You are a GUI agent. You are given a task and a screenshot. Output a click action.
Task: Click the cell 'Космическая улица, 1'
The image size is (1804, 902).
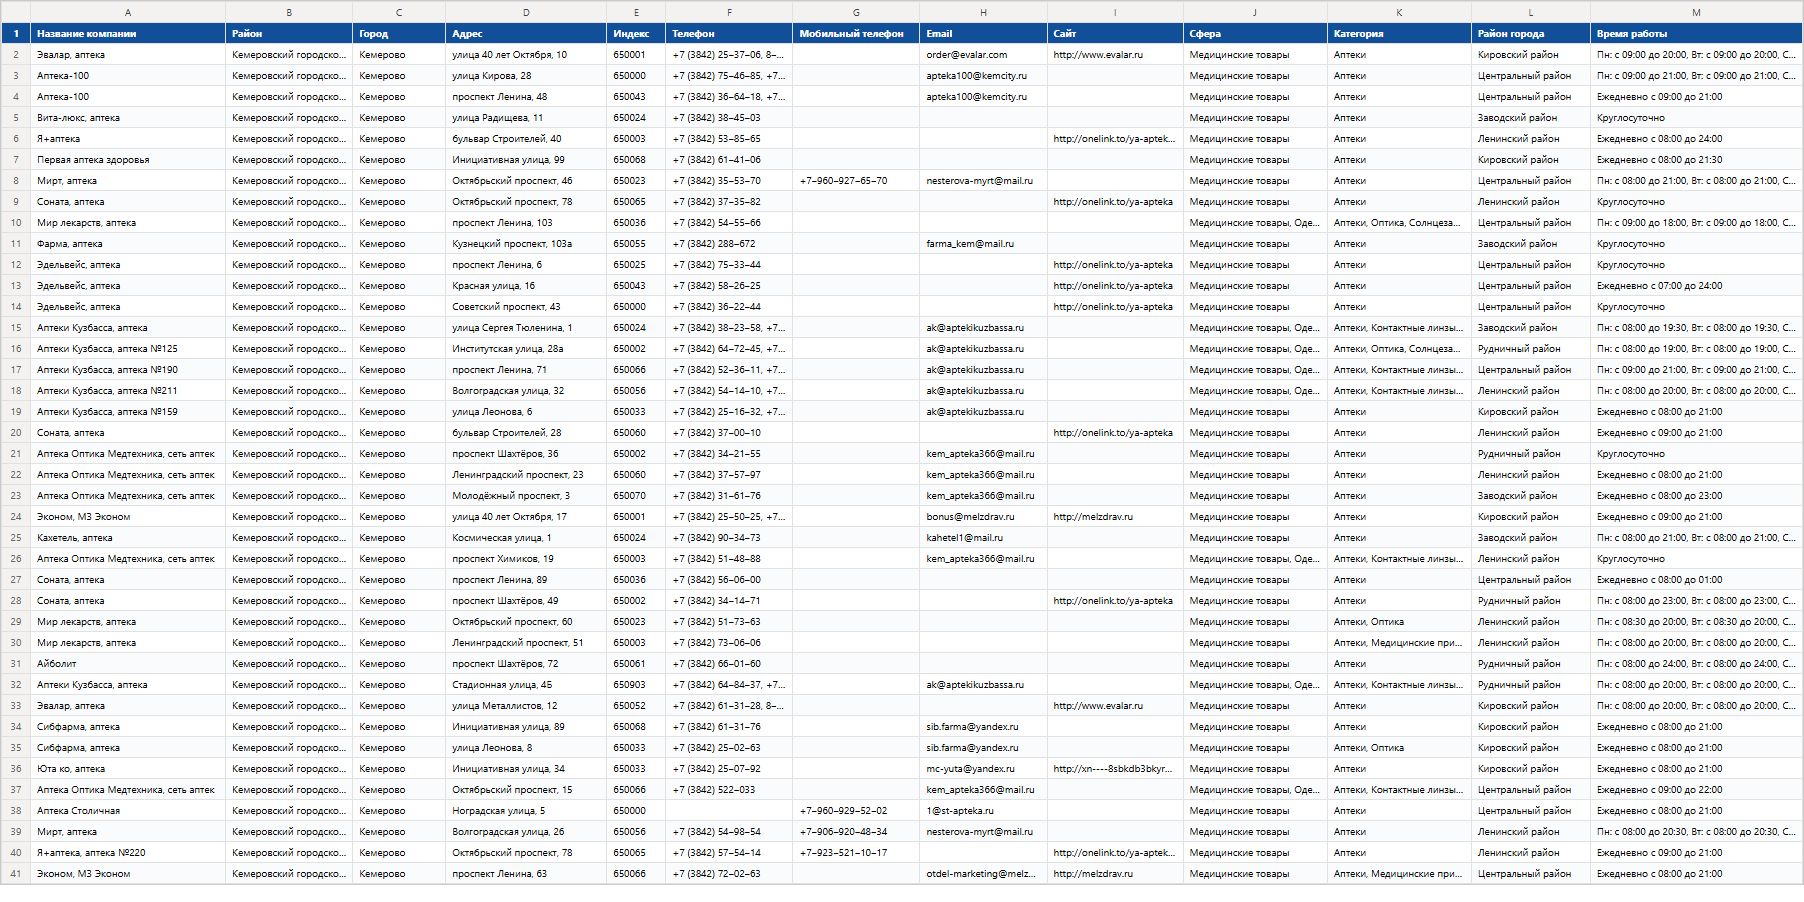tap(526, 538)
